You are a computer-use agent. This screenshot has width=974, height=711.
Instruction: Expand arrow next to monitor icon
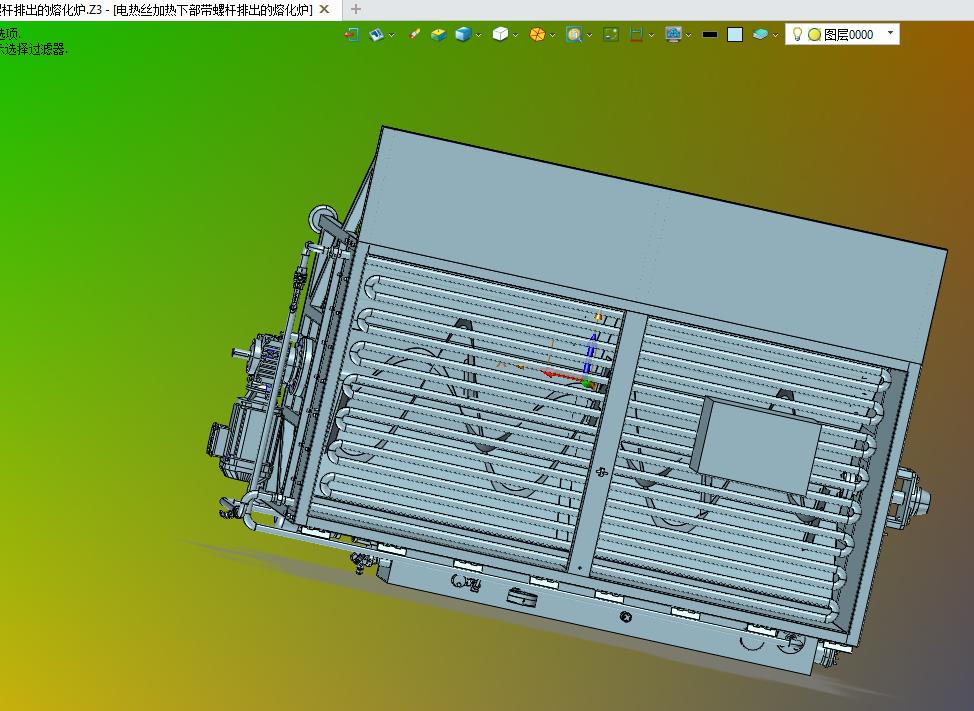[688, 35]
